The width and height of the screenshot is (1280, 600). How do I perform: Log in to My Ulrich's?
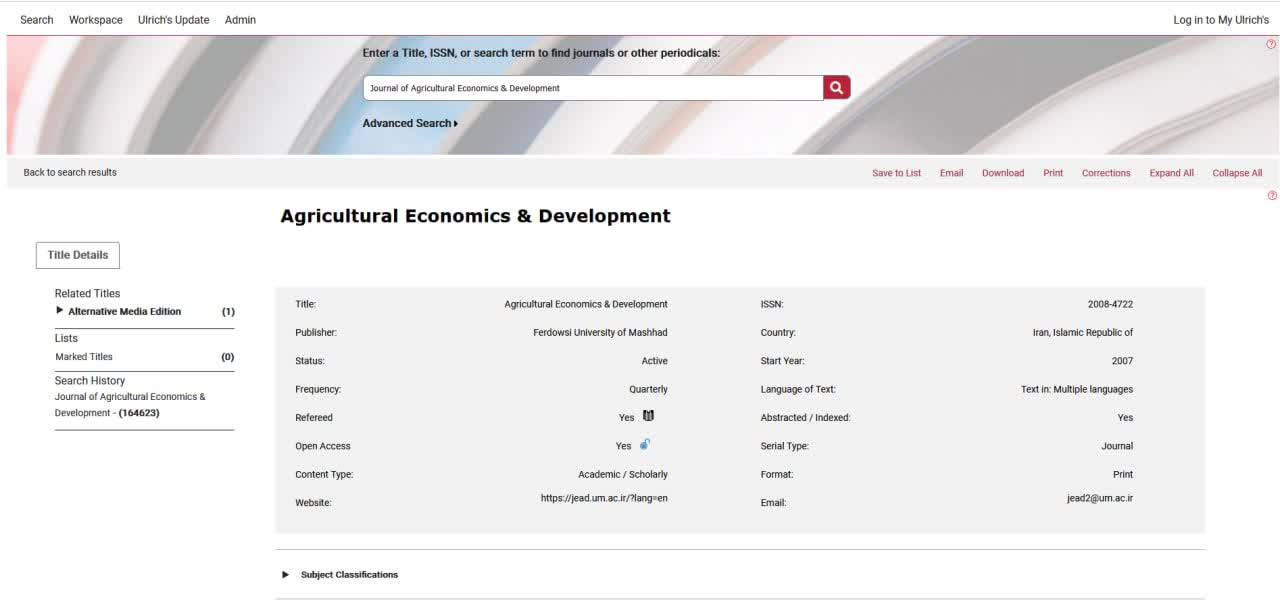1220,20
